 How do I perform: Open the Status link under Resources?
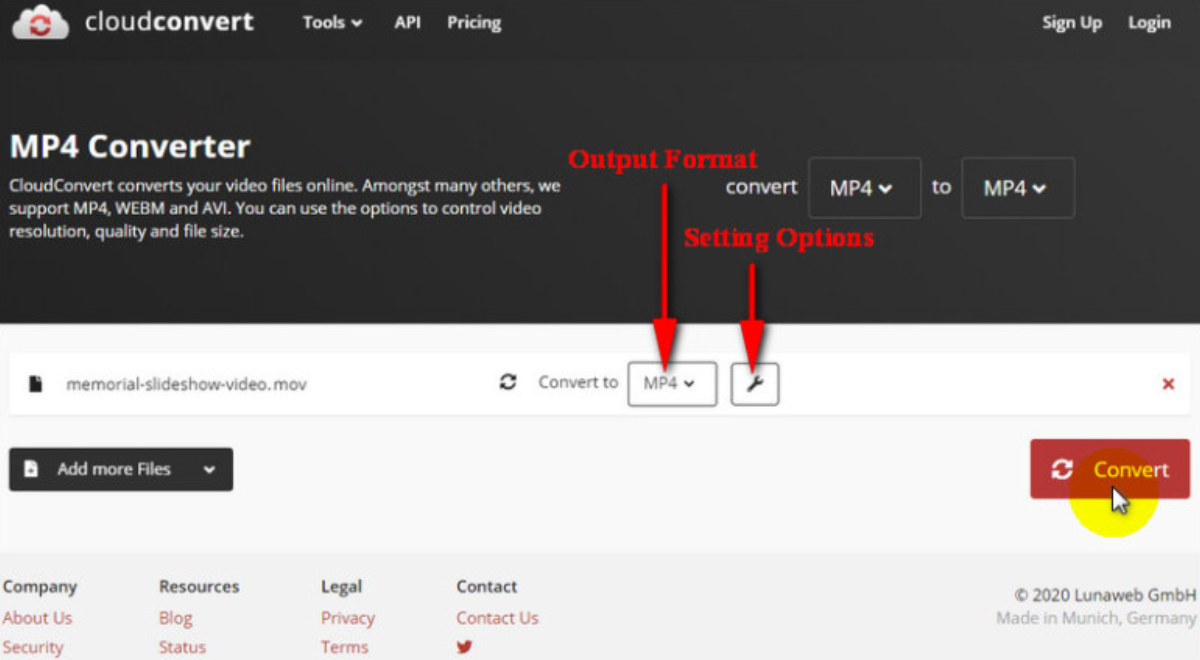click(x=182, y=647)
